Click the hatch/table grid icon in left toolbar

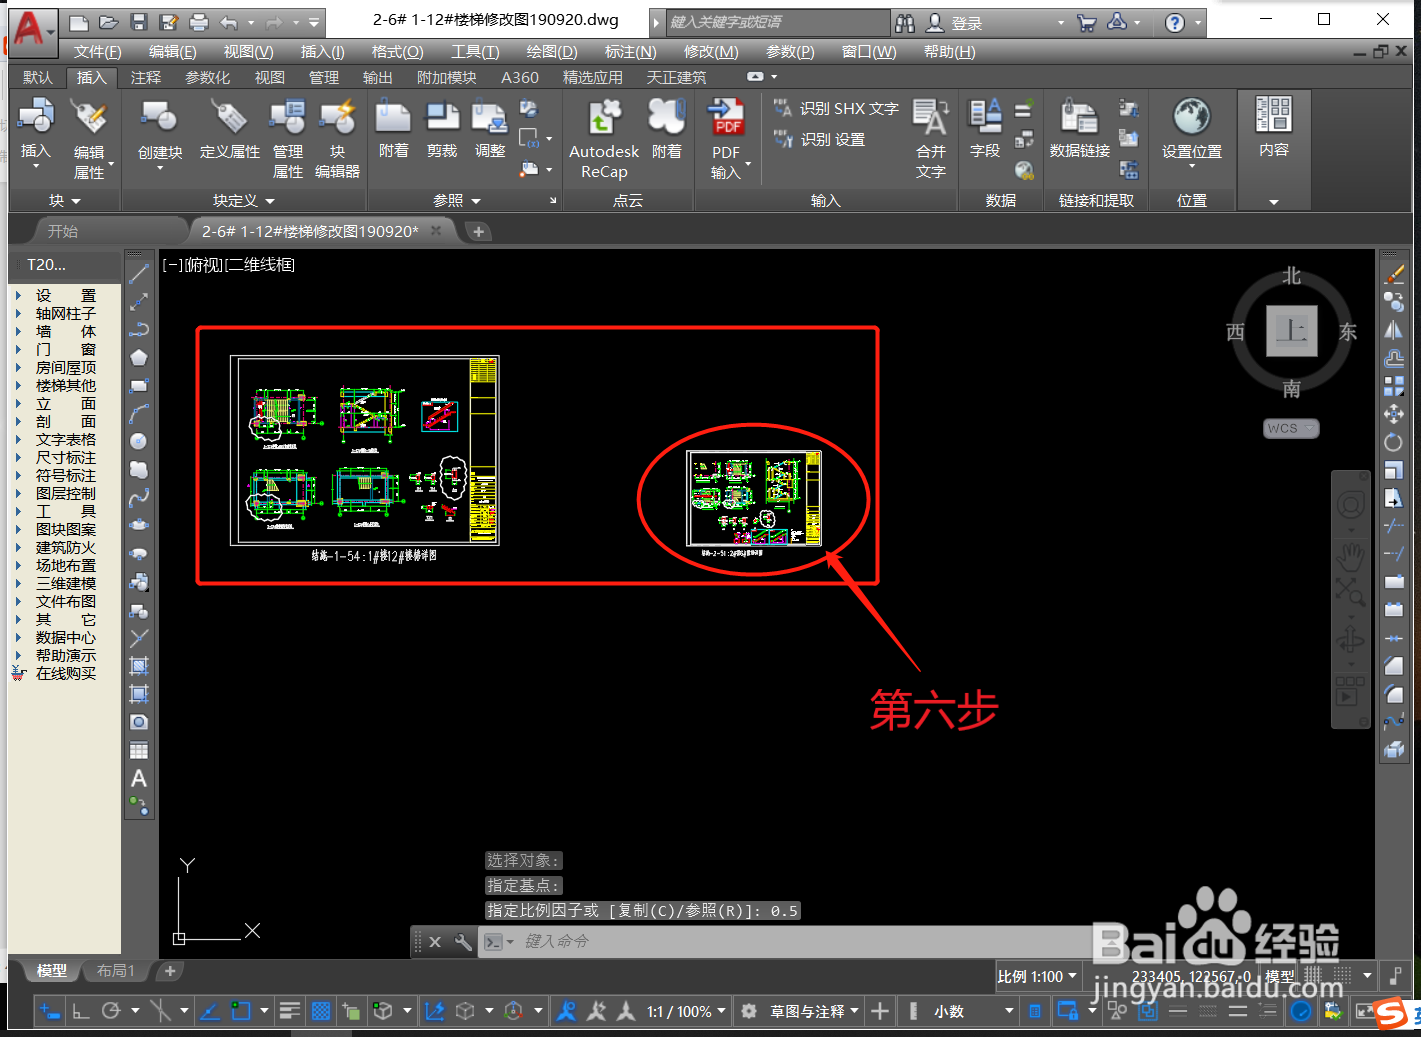coord(139,751)
